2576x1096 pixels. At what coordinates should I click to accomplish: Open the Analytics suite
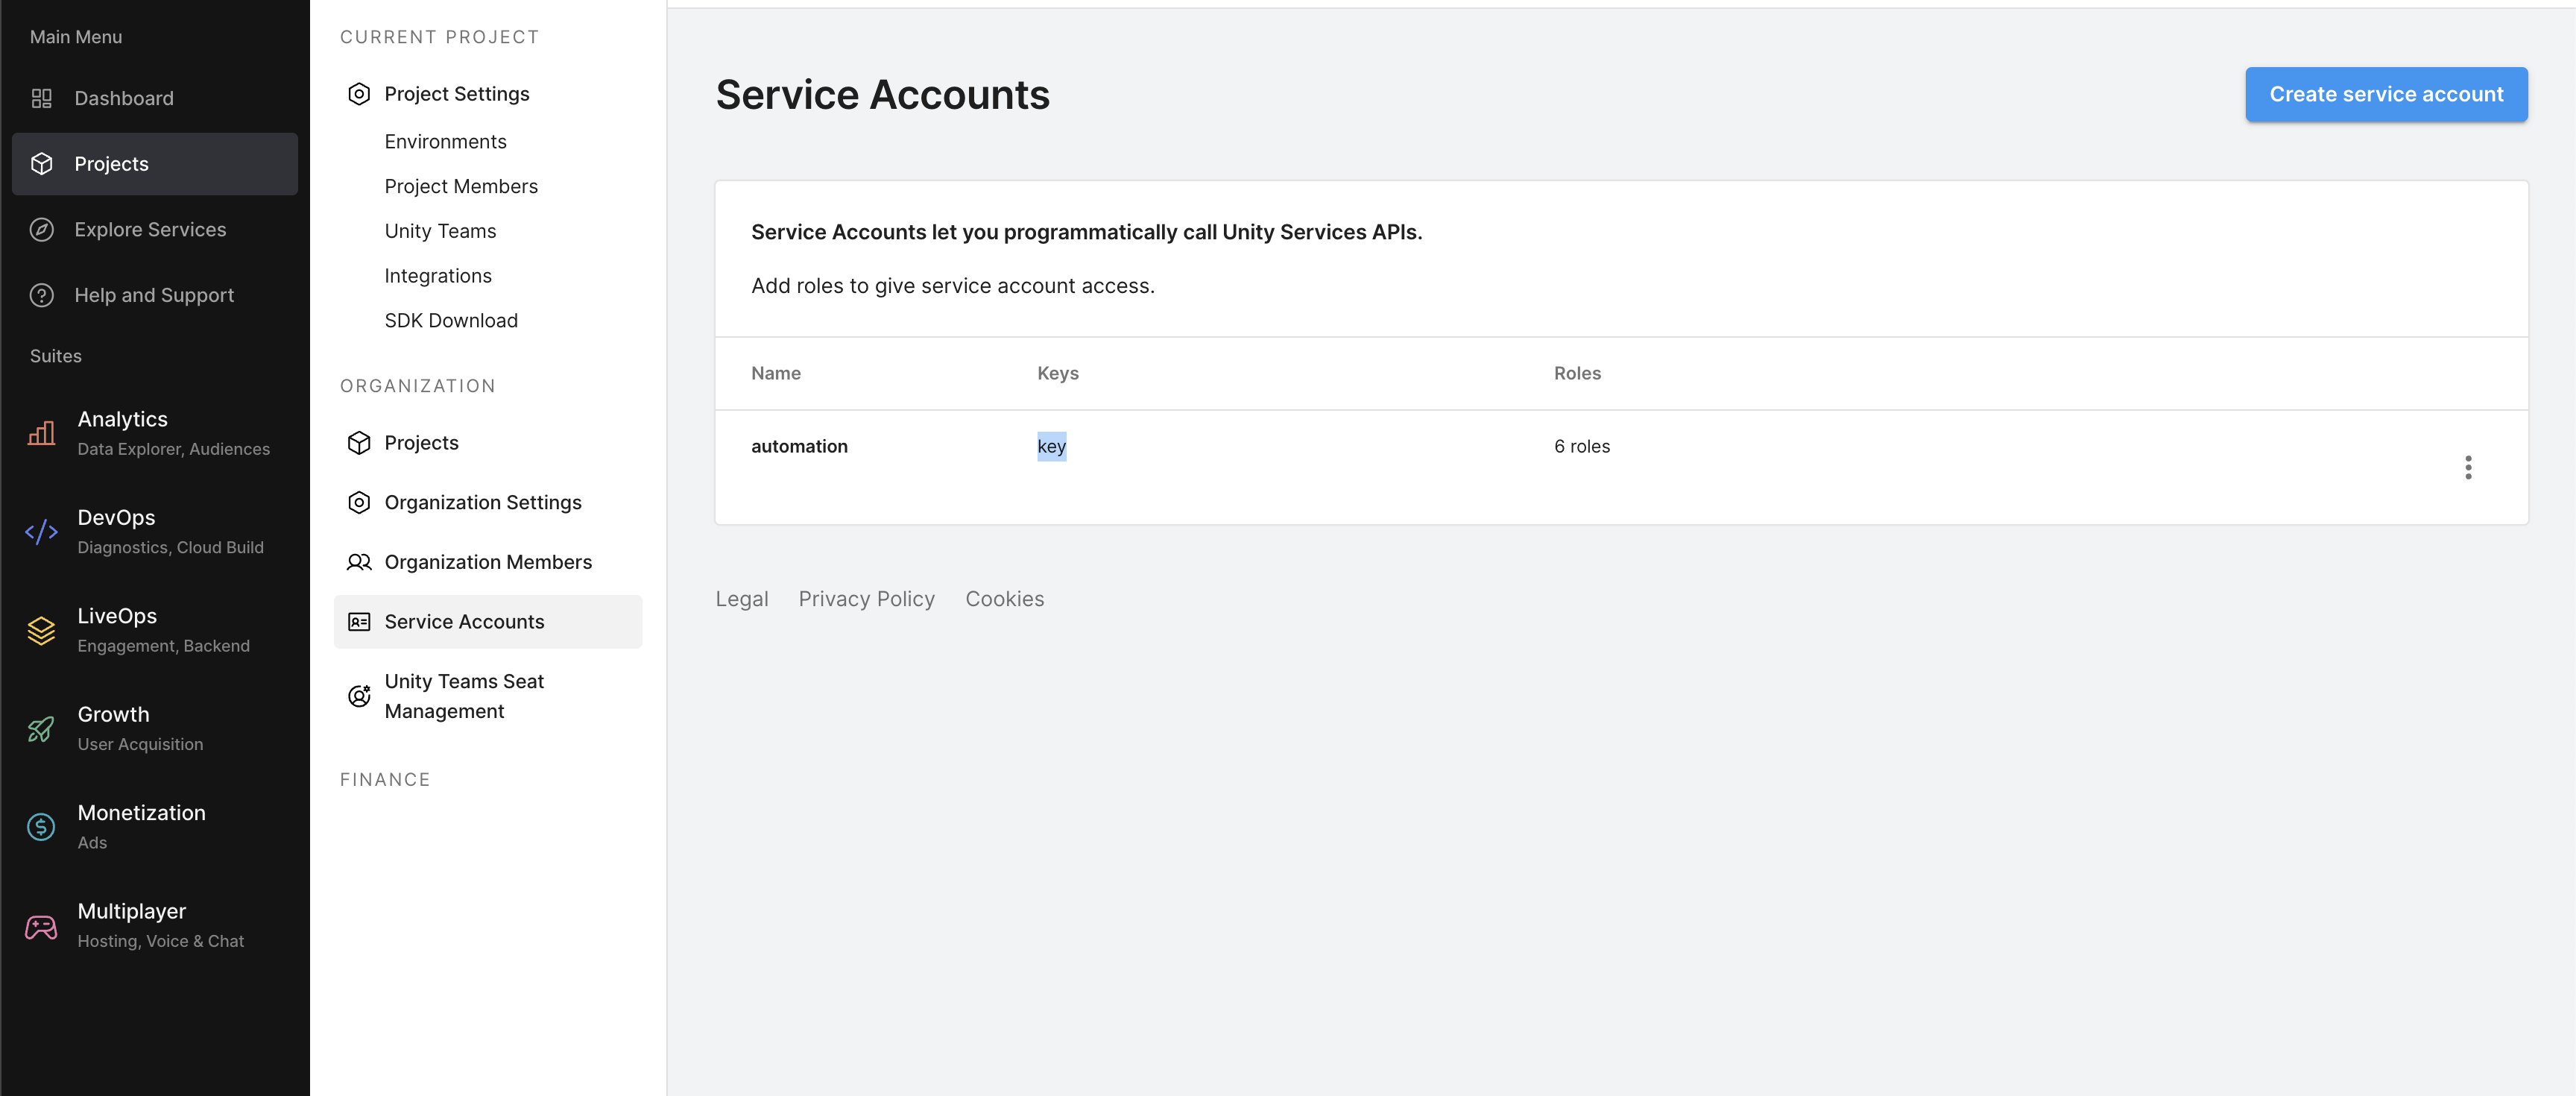[155, 433]
